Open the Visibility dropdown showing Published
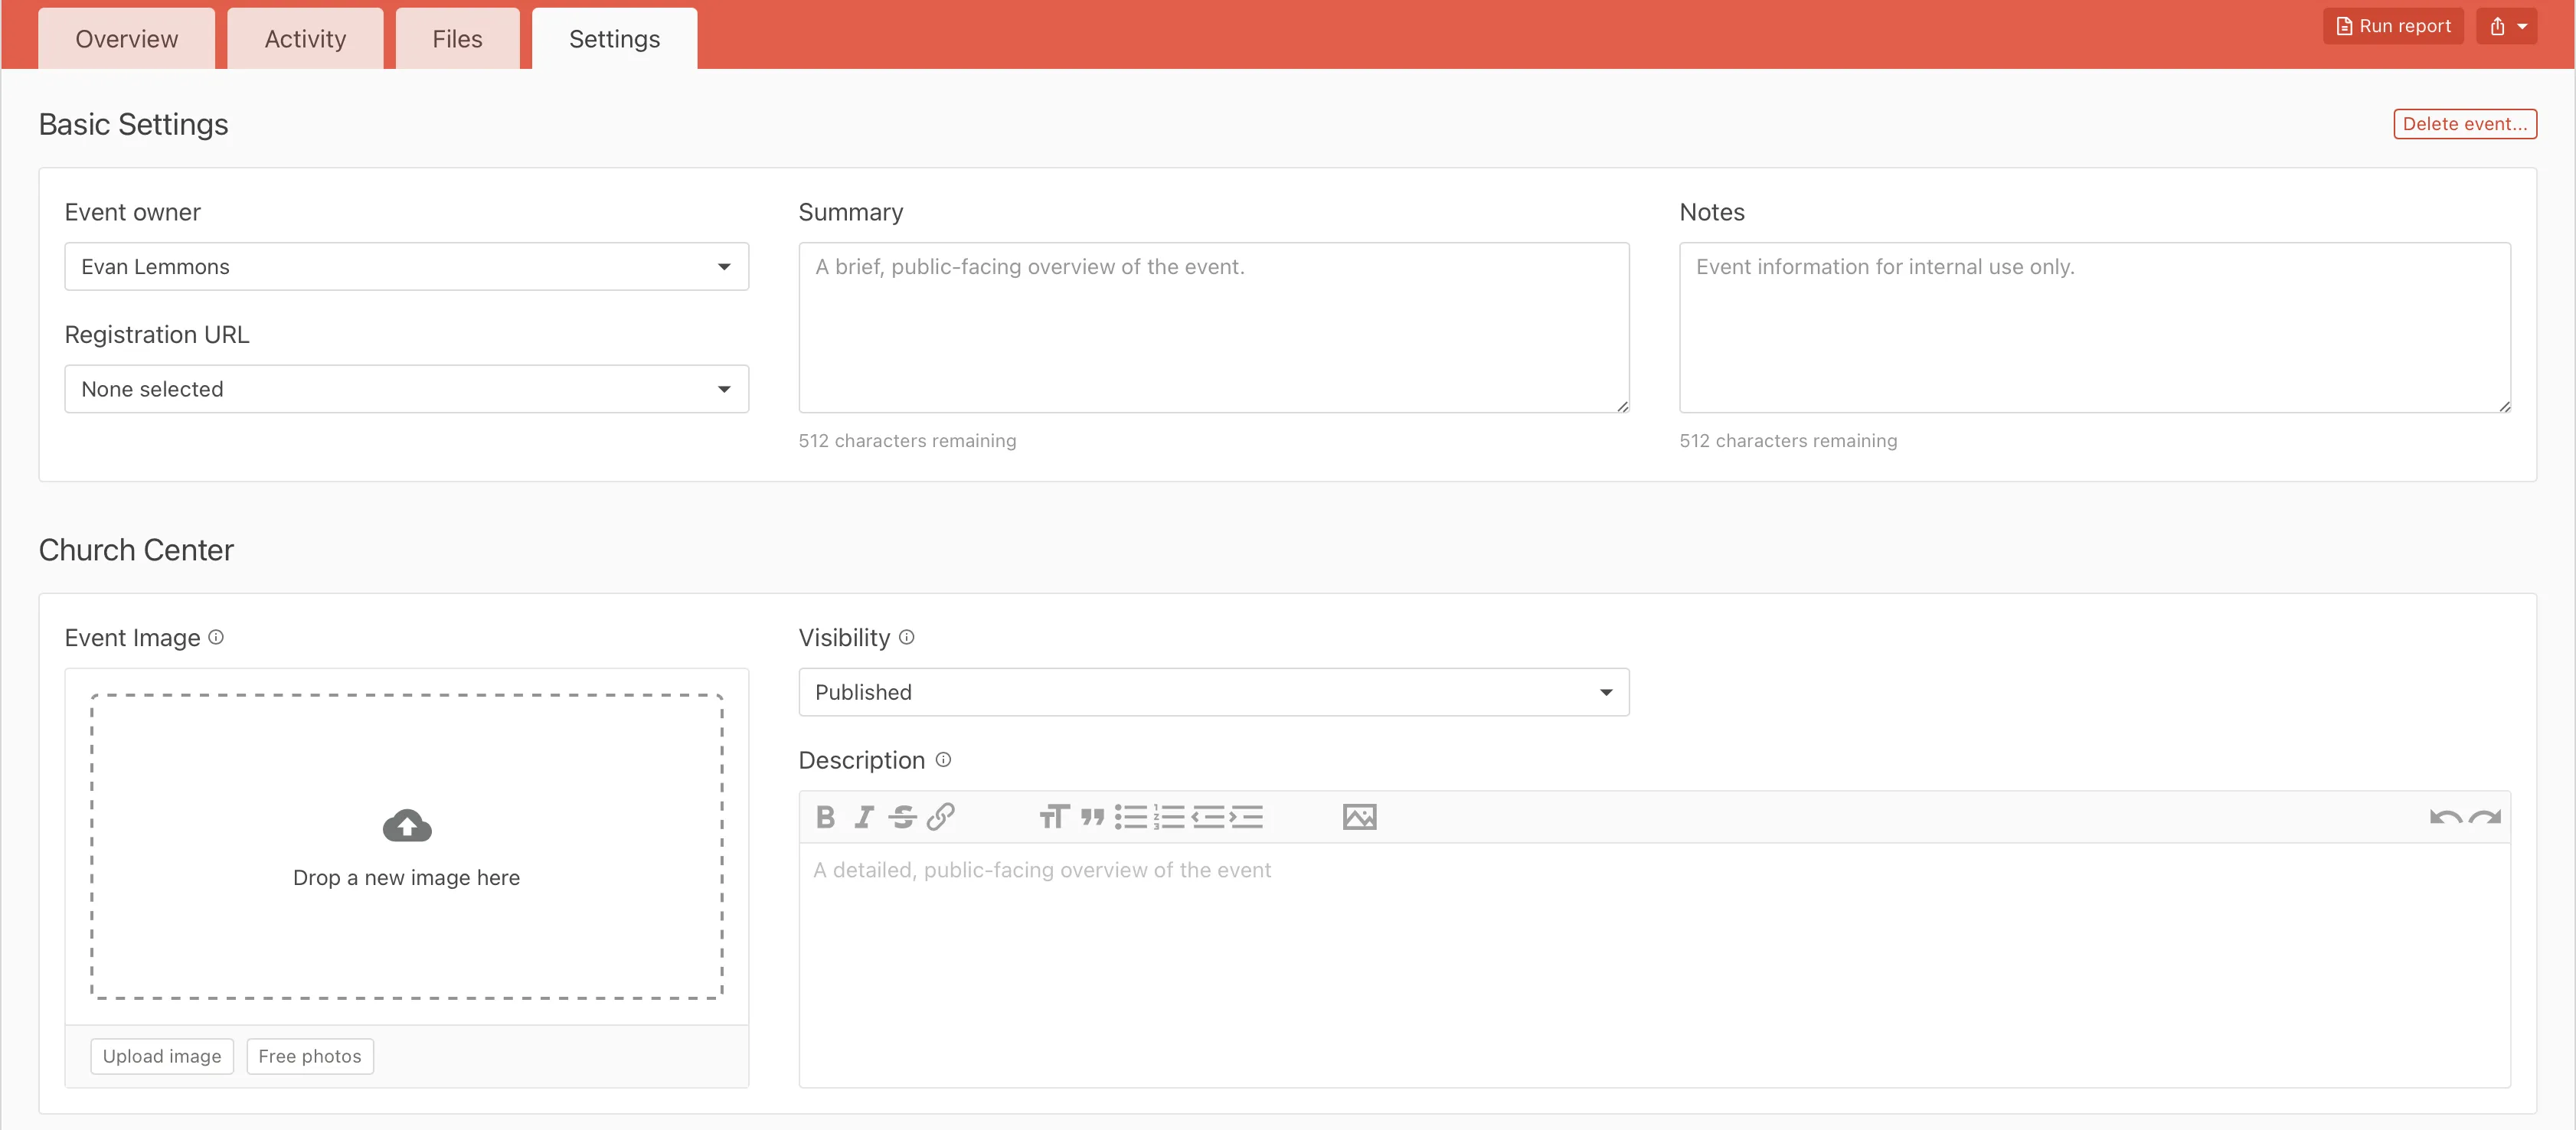Image resolution: width=2576 pixels, height=1130 pixels. 1213,691
